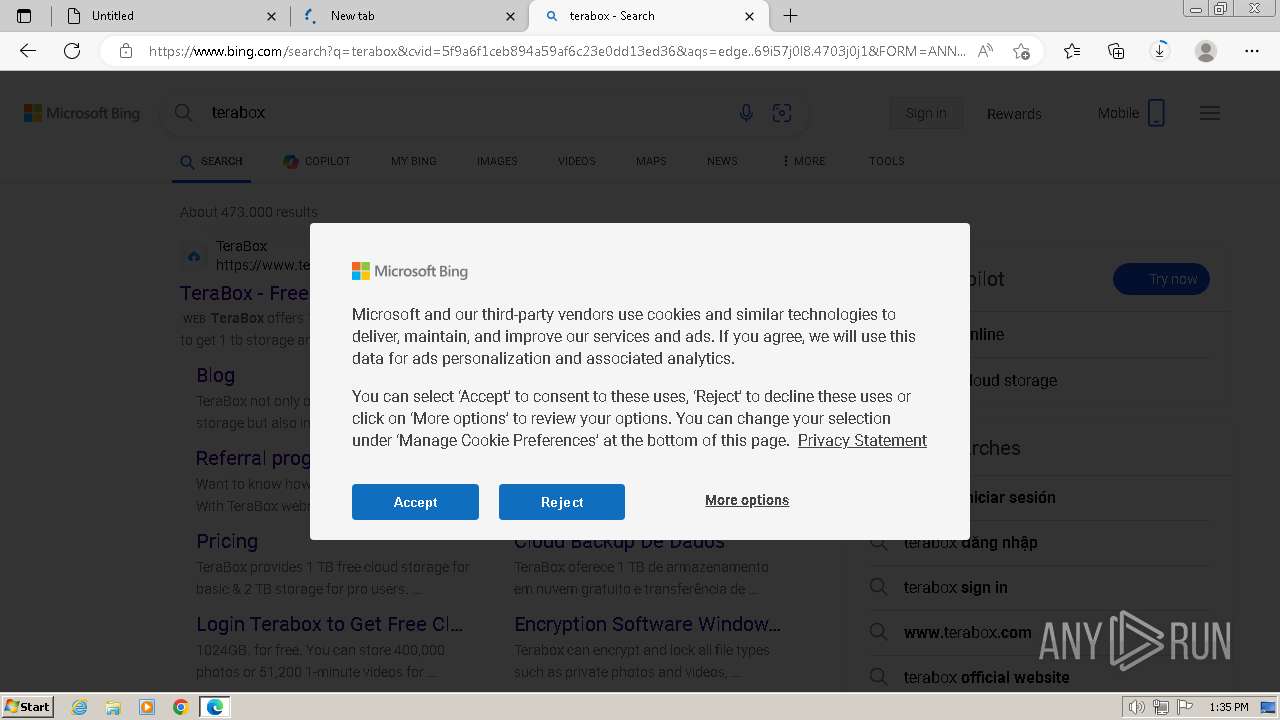The image size is (1280, 720).
Task: Open the search TOOLS option
Action: (x=887, y=161)
